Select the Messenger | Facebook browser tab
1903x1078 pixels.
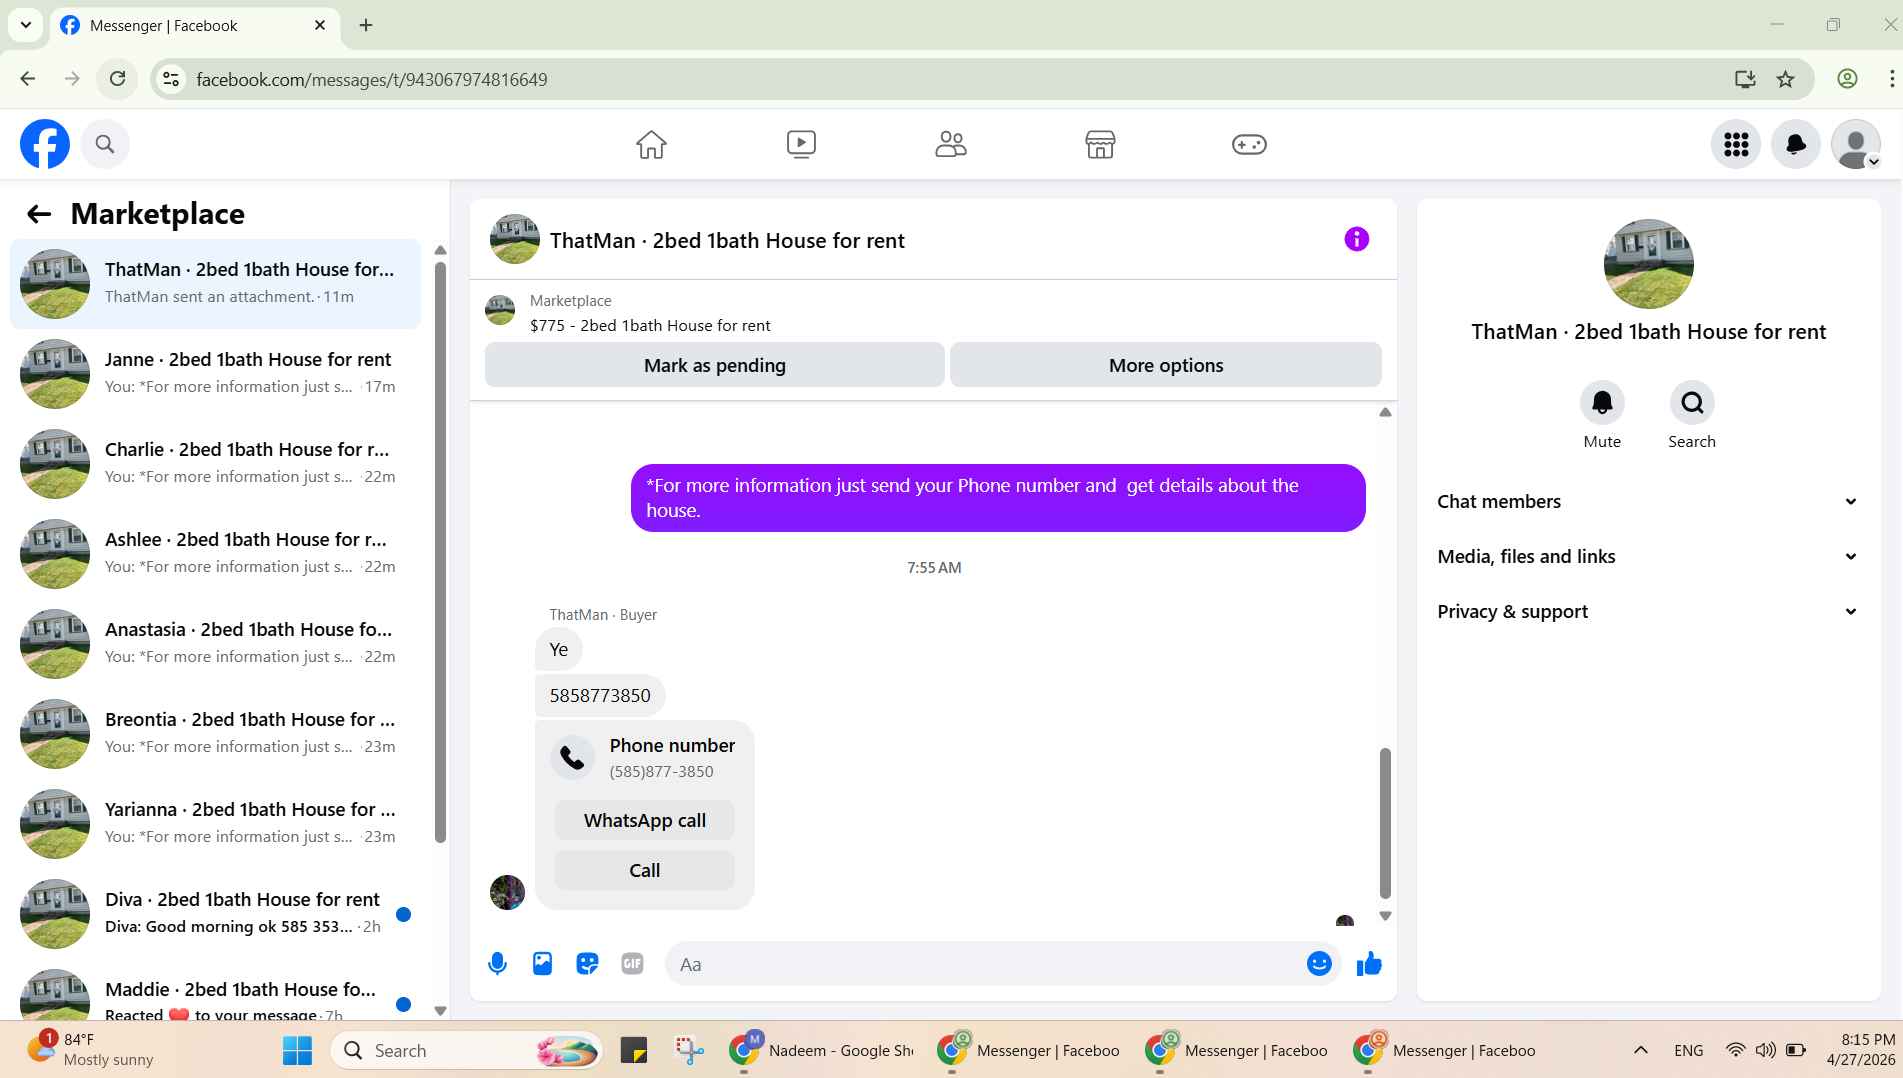[193, 26]
